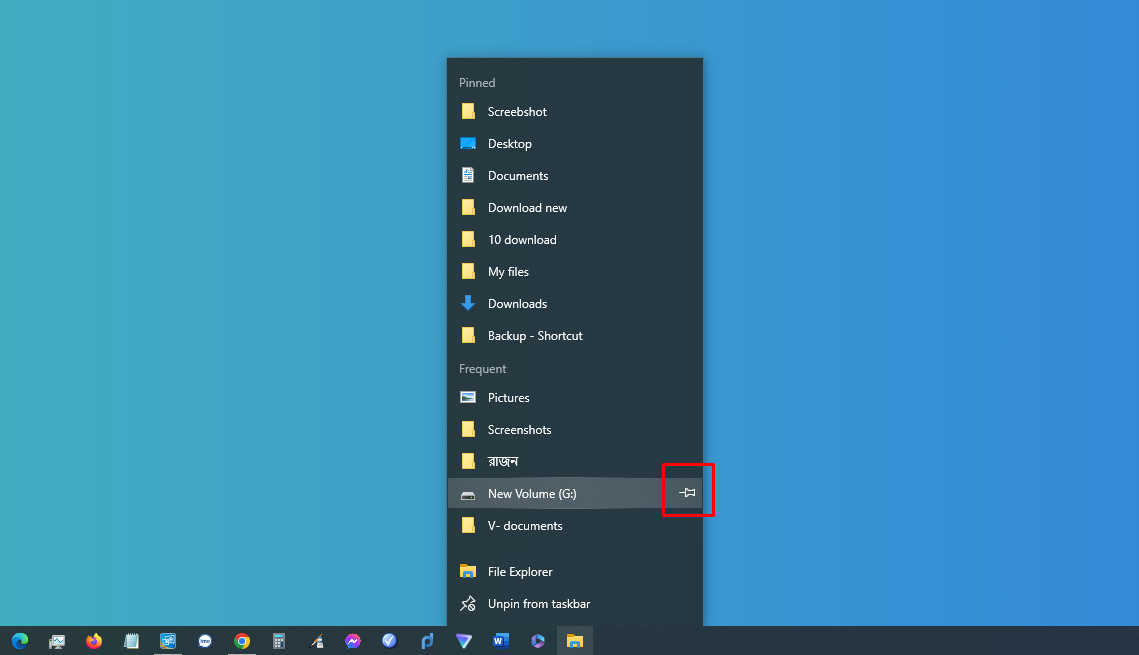
Task: Open "Pictures" under Frequent
Action: tap(508, 397)
